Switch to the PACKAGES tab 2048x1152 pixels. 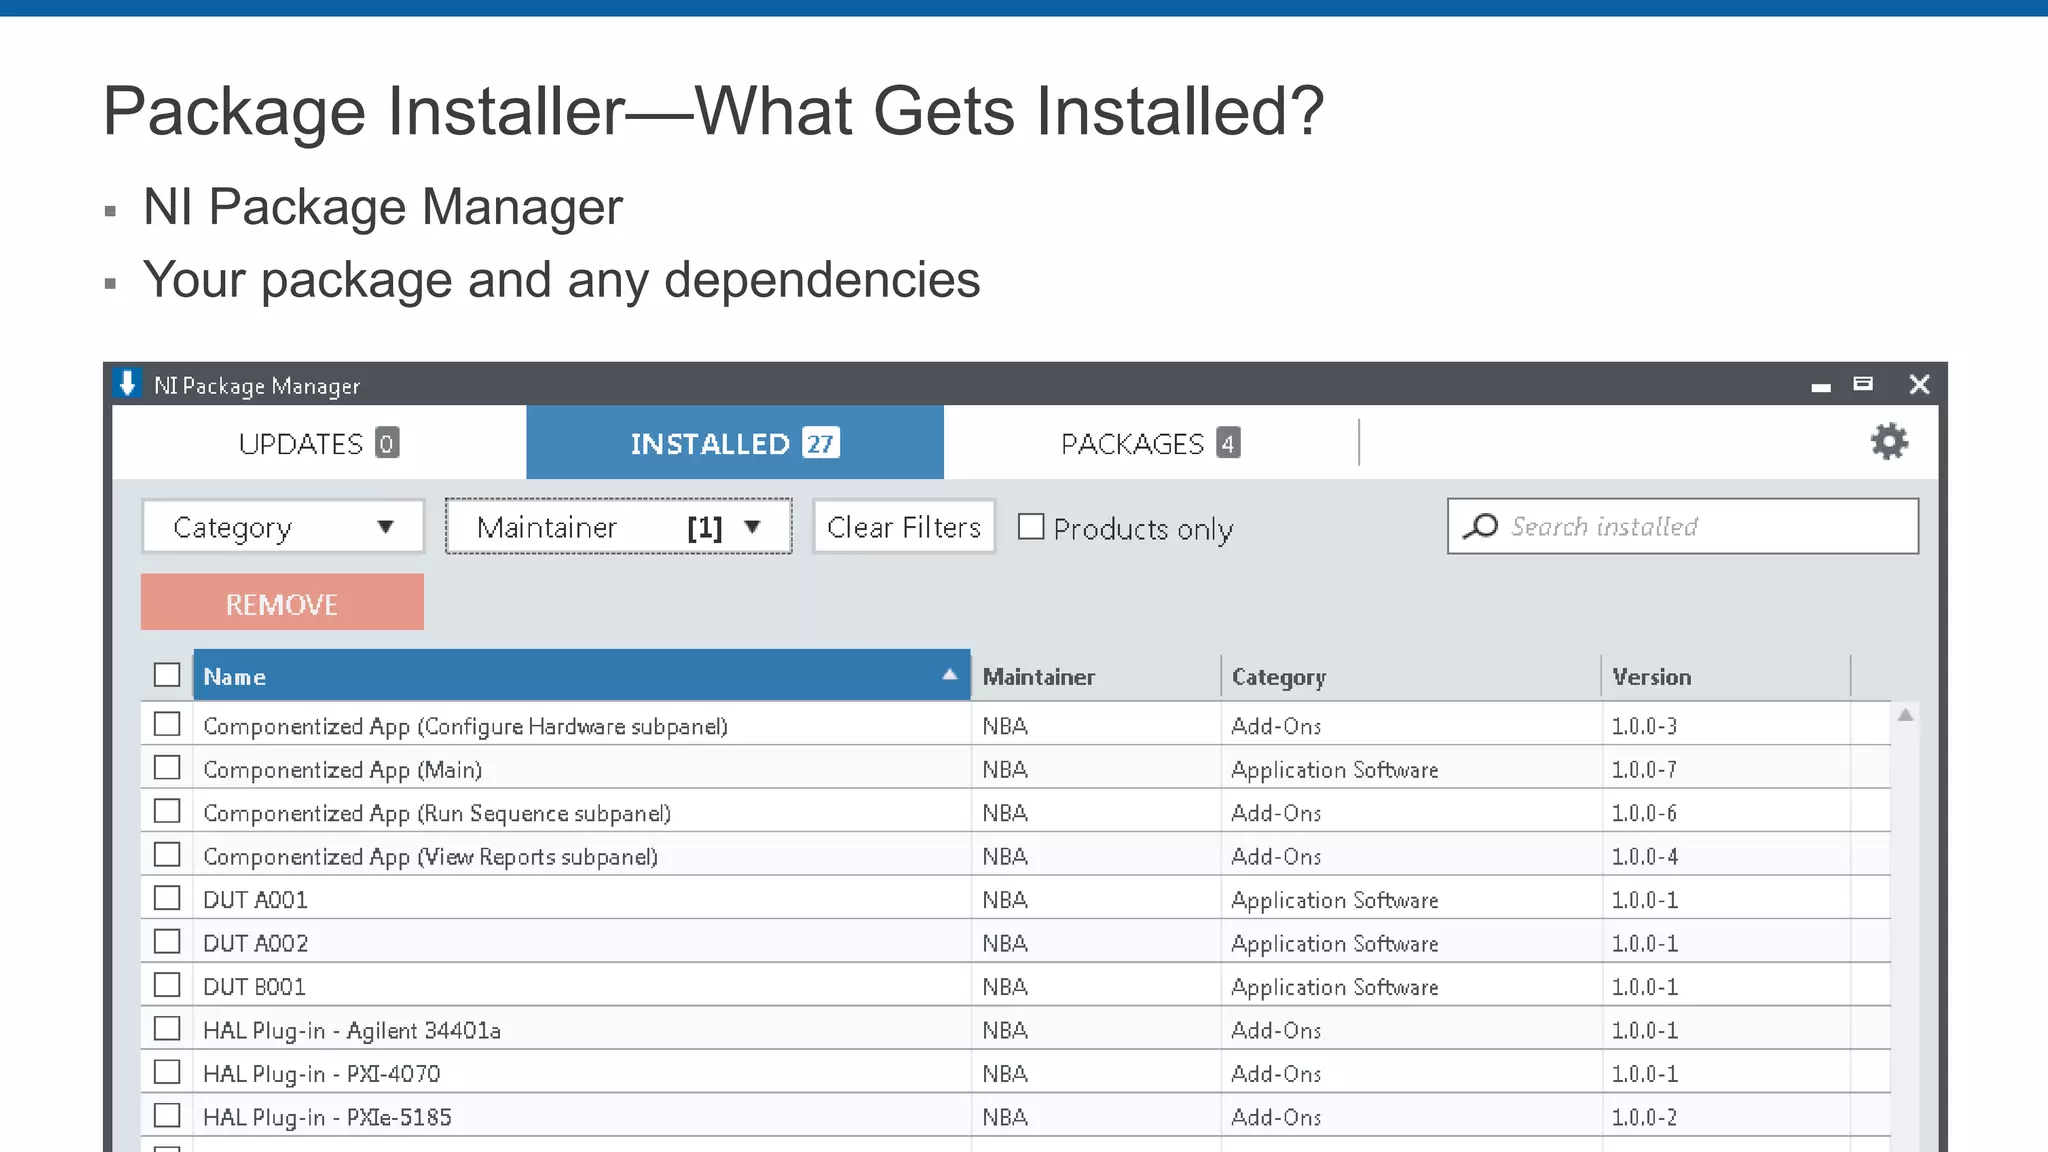tap(1150, 443)
